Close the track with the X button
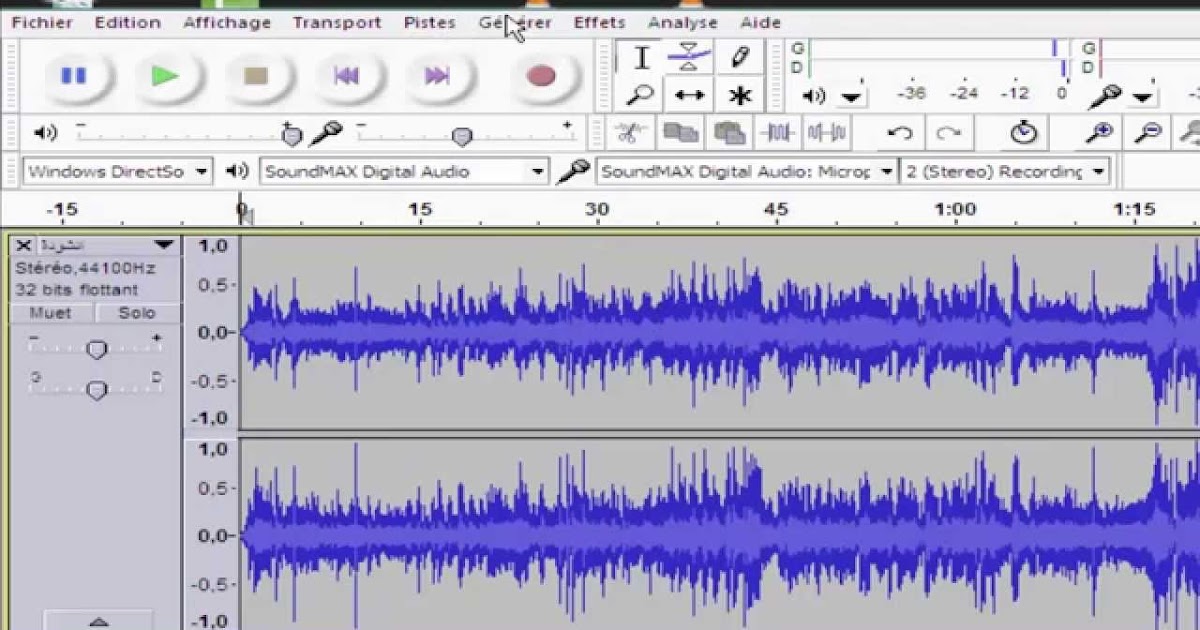1200x630 pixels. [x=23, y=245]
